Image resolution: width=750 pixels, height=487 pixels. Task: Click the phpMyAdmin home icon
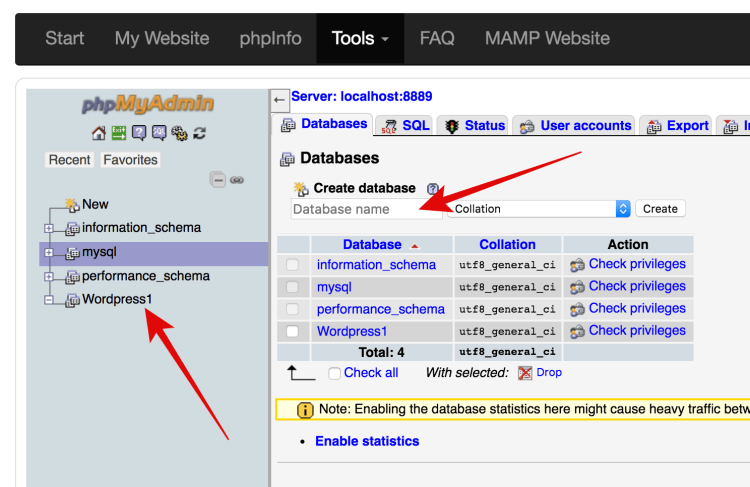(x=99, y=133)
